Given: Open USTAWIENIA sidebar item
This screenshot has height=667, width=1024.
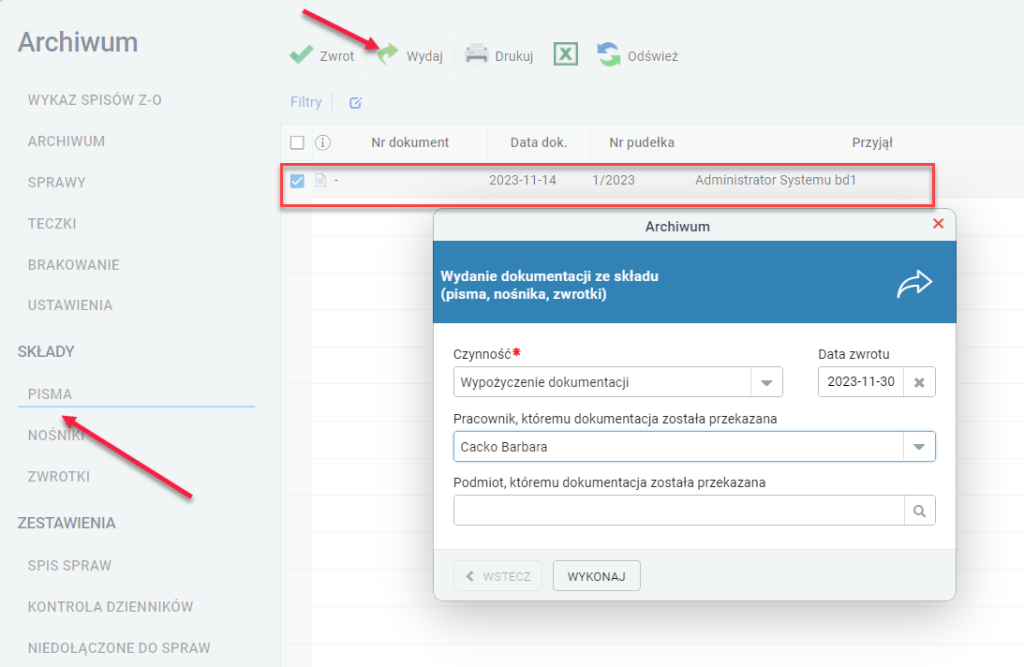Looking at the screenshot, I should tap(70, 305).
